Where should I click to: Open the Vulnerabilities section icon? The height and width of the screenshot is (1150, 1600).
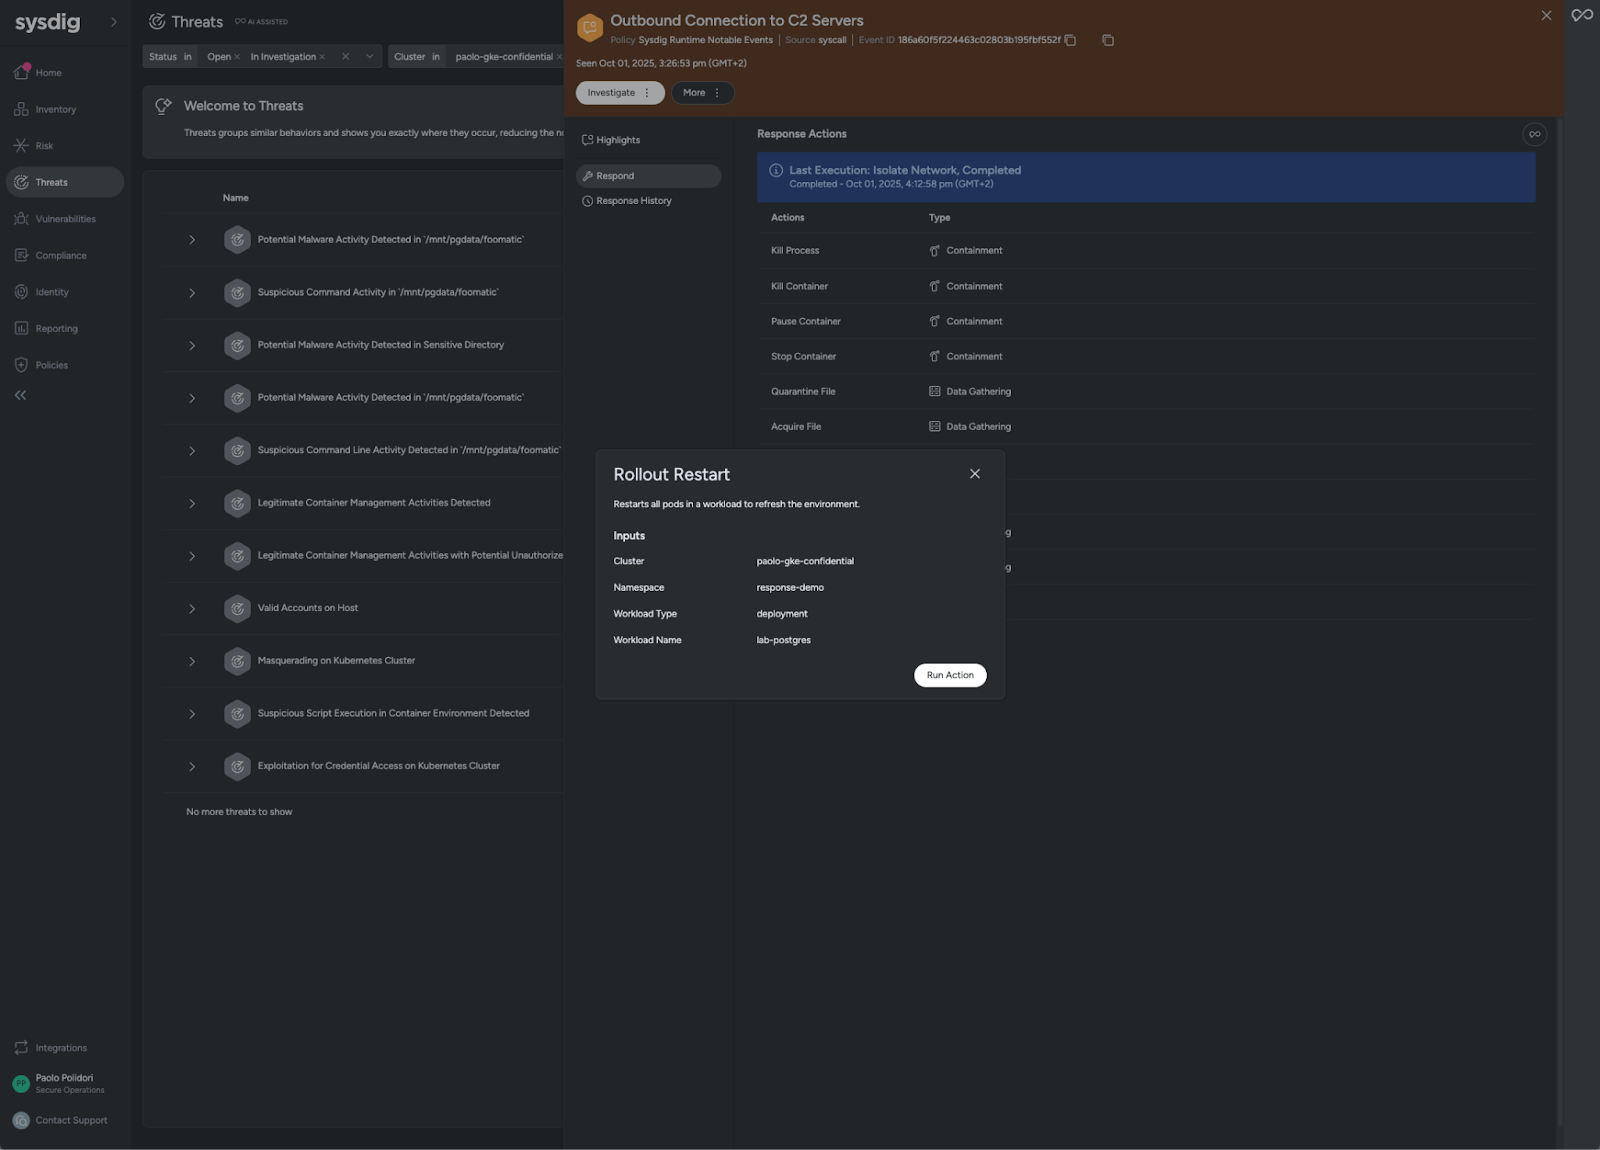[21, 219]
